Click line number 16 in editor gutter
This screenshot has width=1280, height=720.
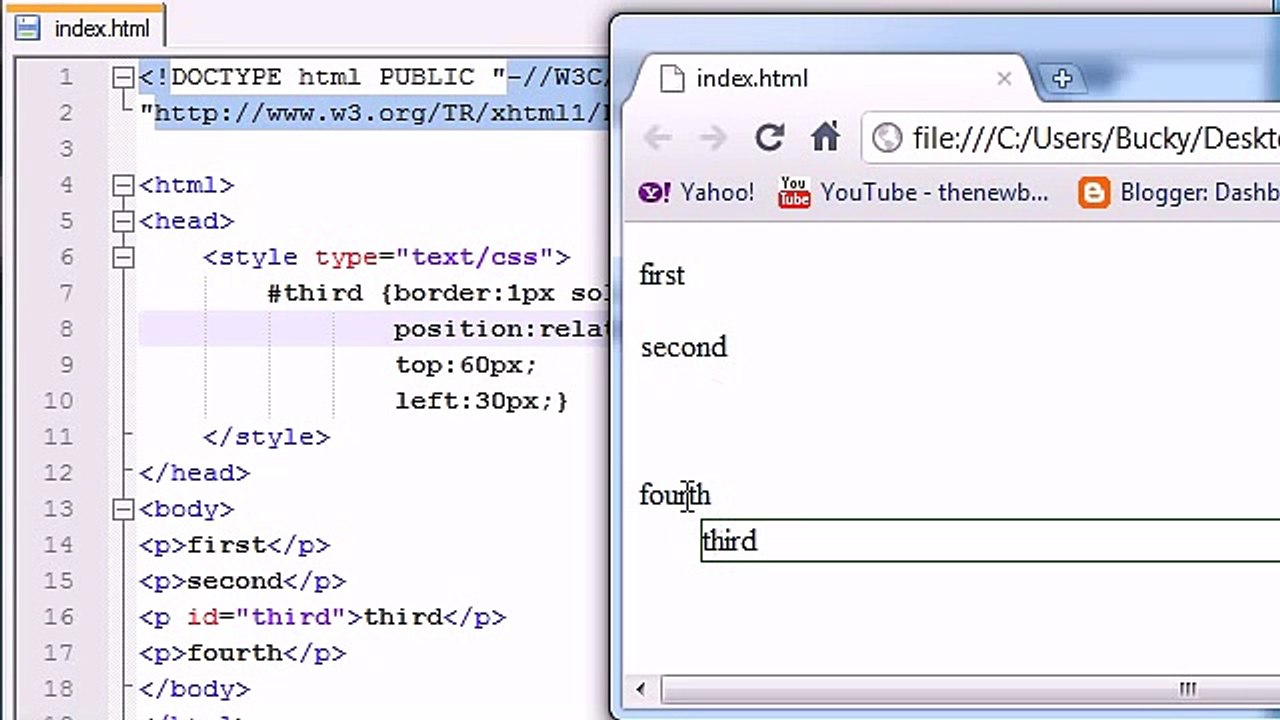pos(59,617)
